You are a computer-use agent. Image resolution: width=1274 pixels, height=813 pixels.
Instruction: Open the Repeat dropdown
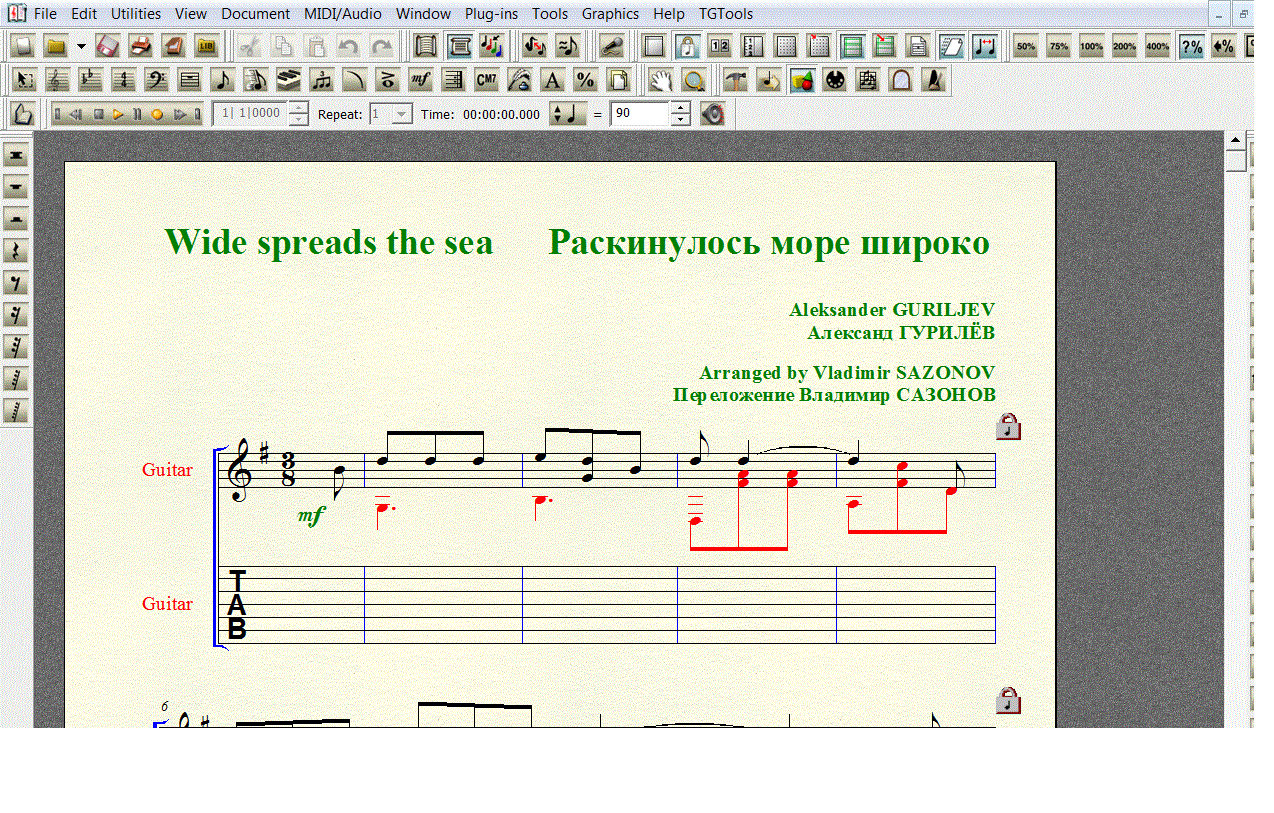pos(402,114)
